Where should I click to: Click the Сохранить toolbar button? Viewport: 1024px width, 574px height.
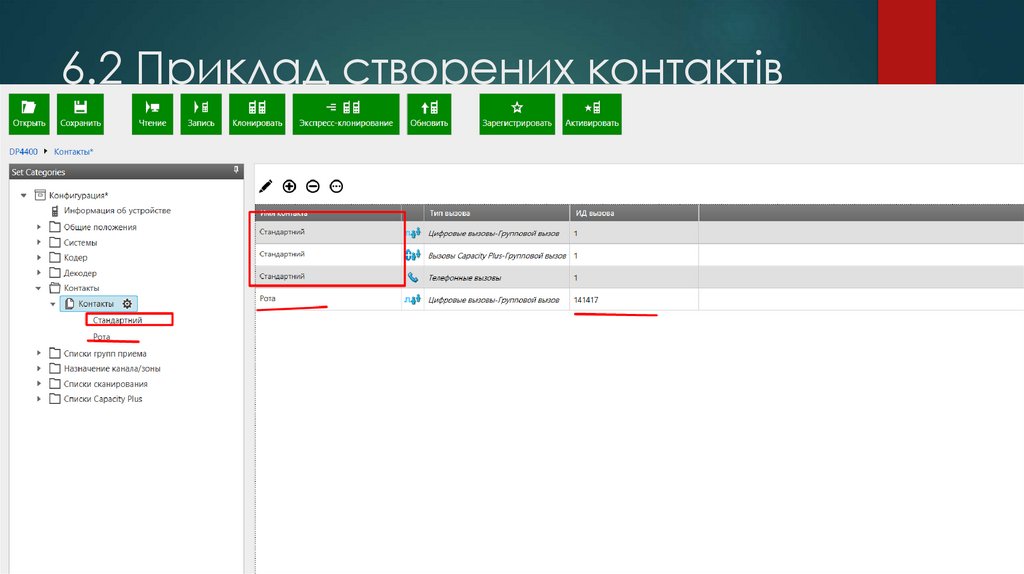click(80, 114)
